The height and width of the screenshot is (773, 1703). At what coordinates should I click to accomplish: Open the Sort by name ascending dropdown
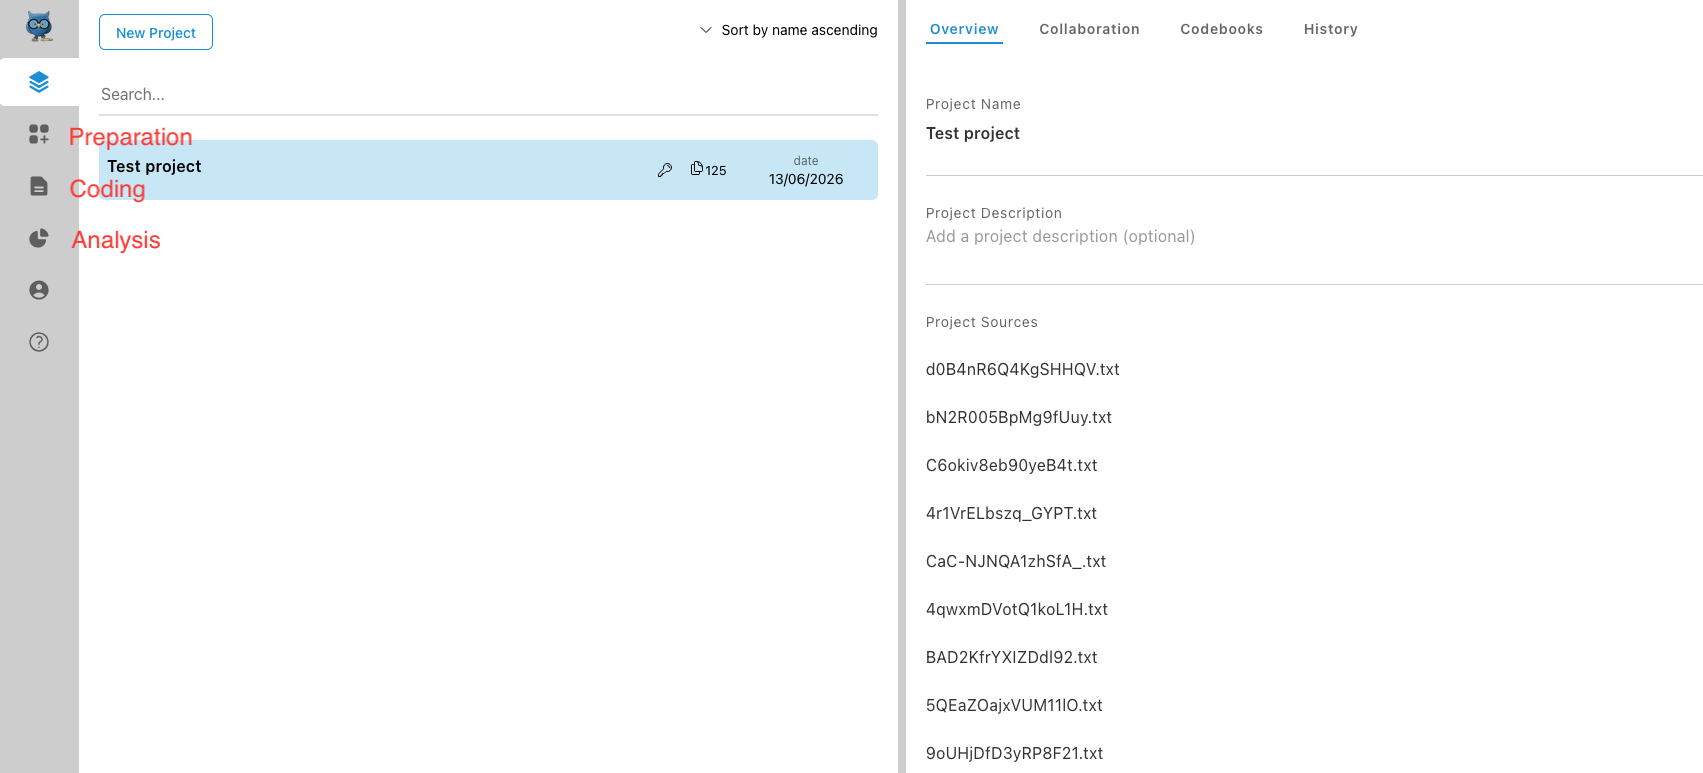[788, 30]
